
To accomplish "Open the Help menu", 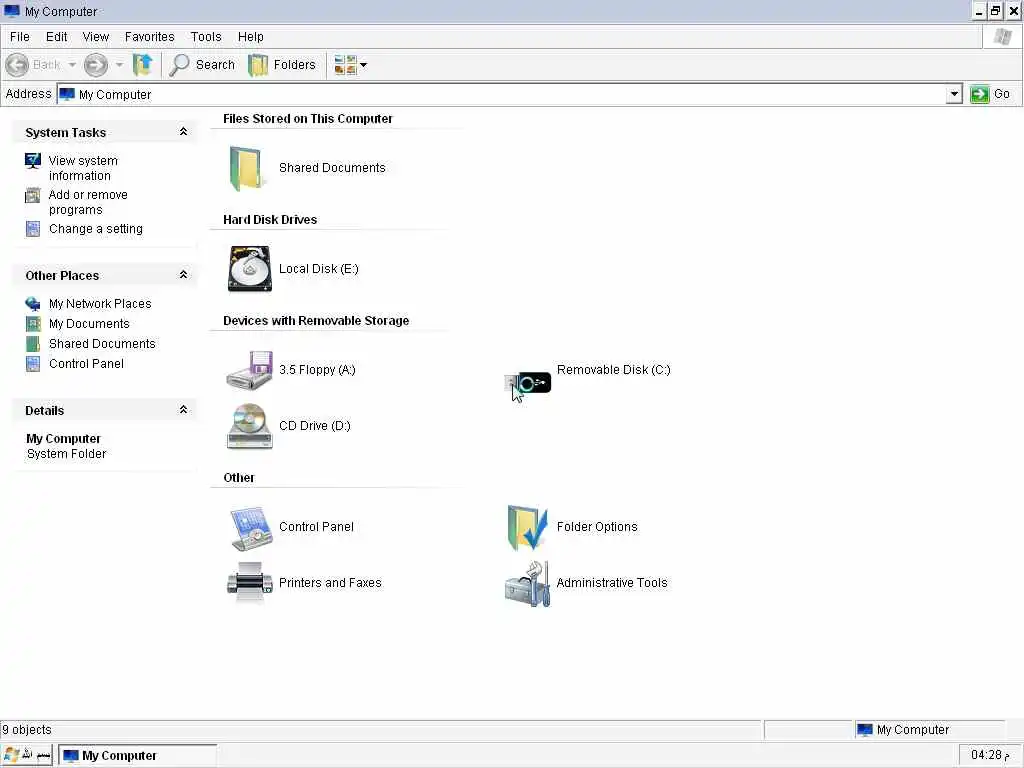I will [x=250, y=37].
